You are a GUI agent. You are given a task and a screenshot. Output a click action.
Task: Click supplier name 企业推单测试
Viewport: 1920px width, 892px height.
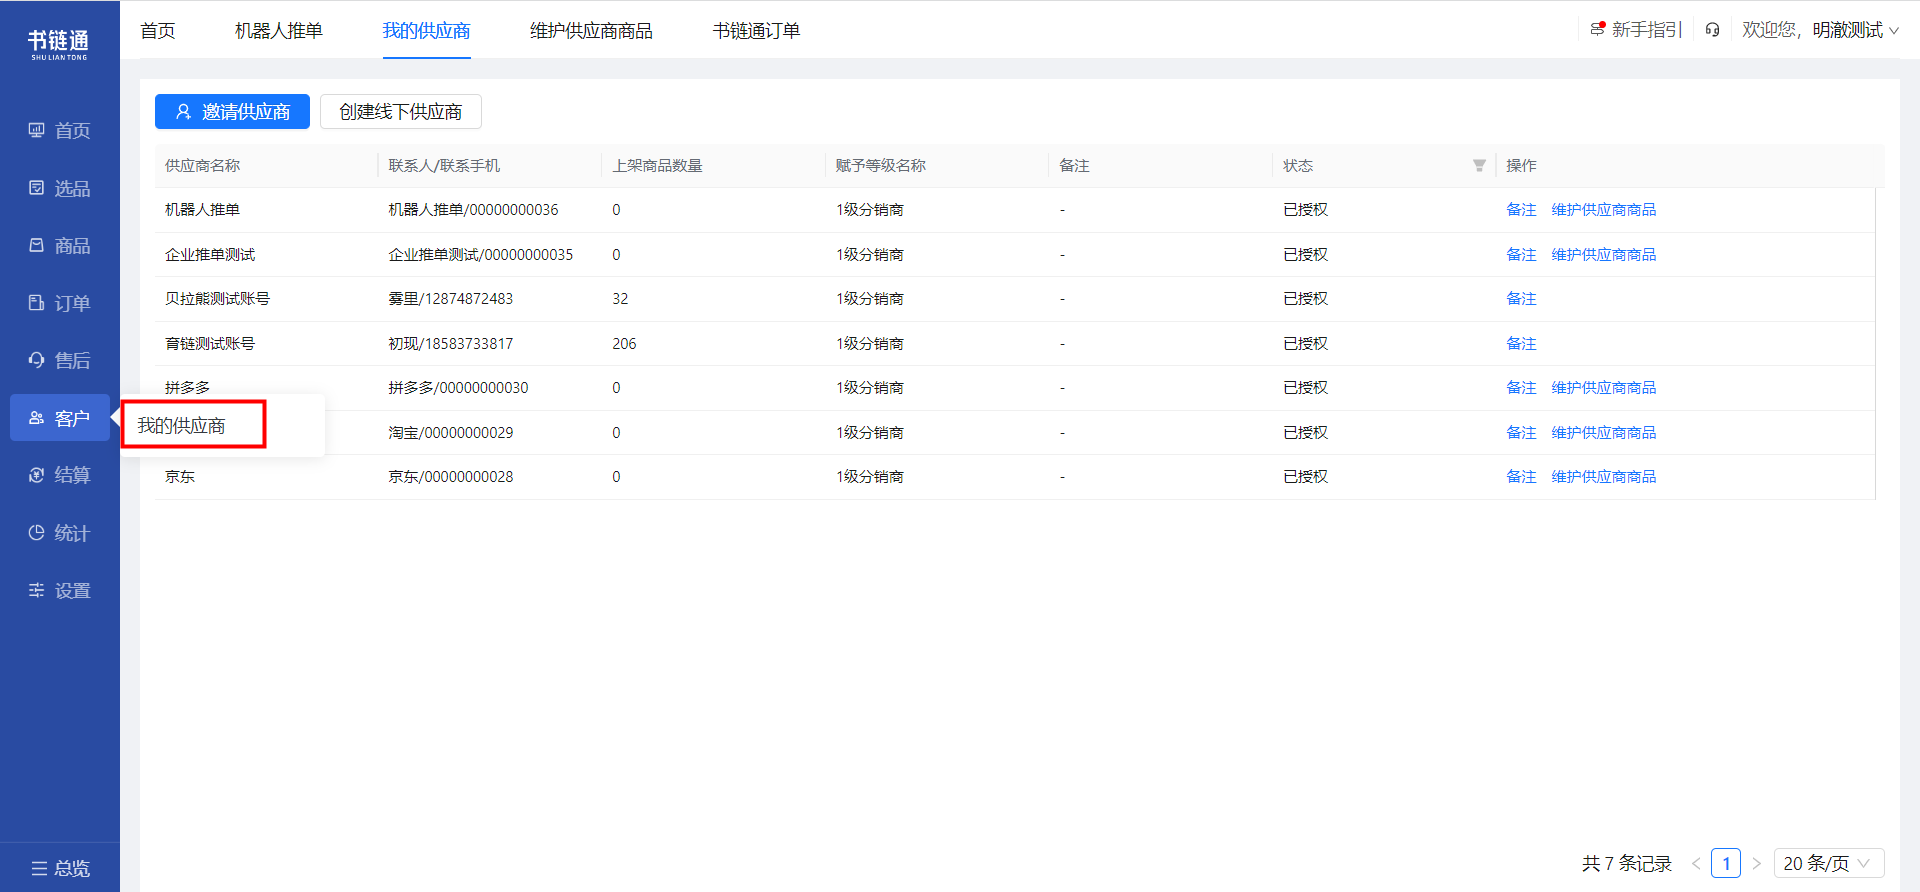210,255
